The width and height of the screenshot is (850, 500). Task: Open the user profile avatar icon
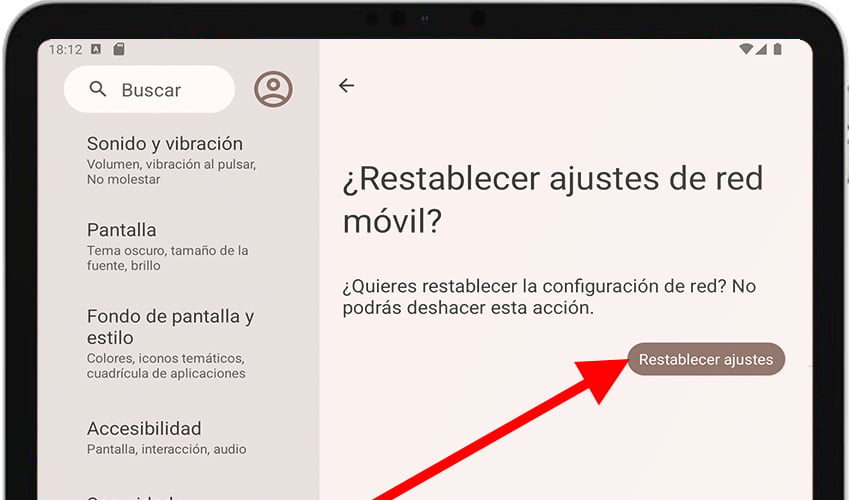point(273,89)
